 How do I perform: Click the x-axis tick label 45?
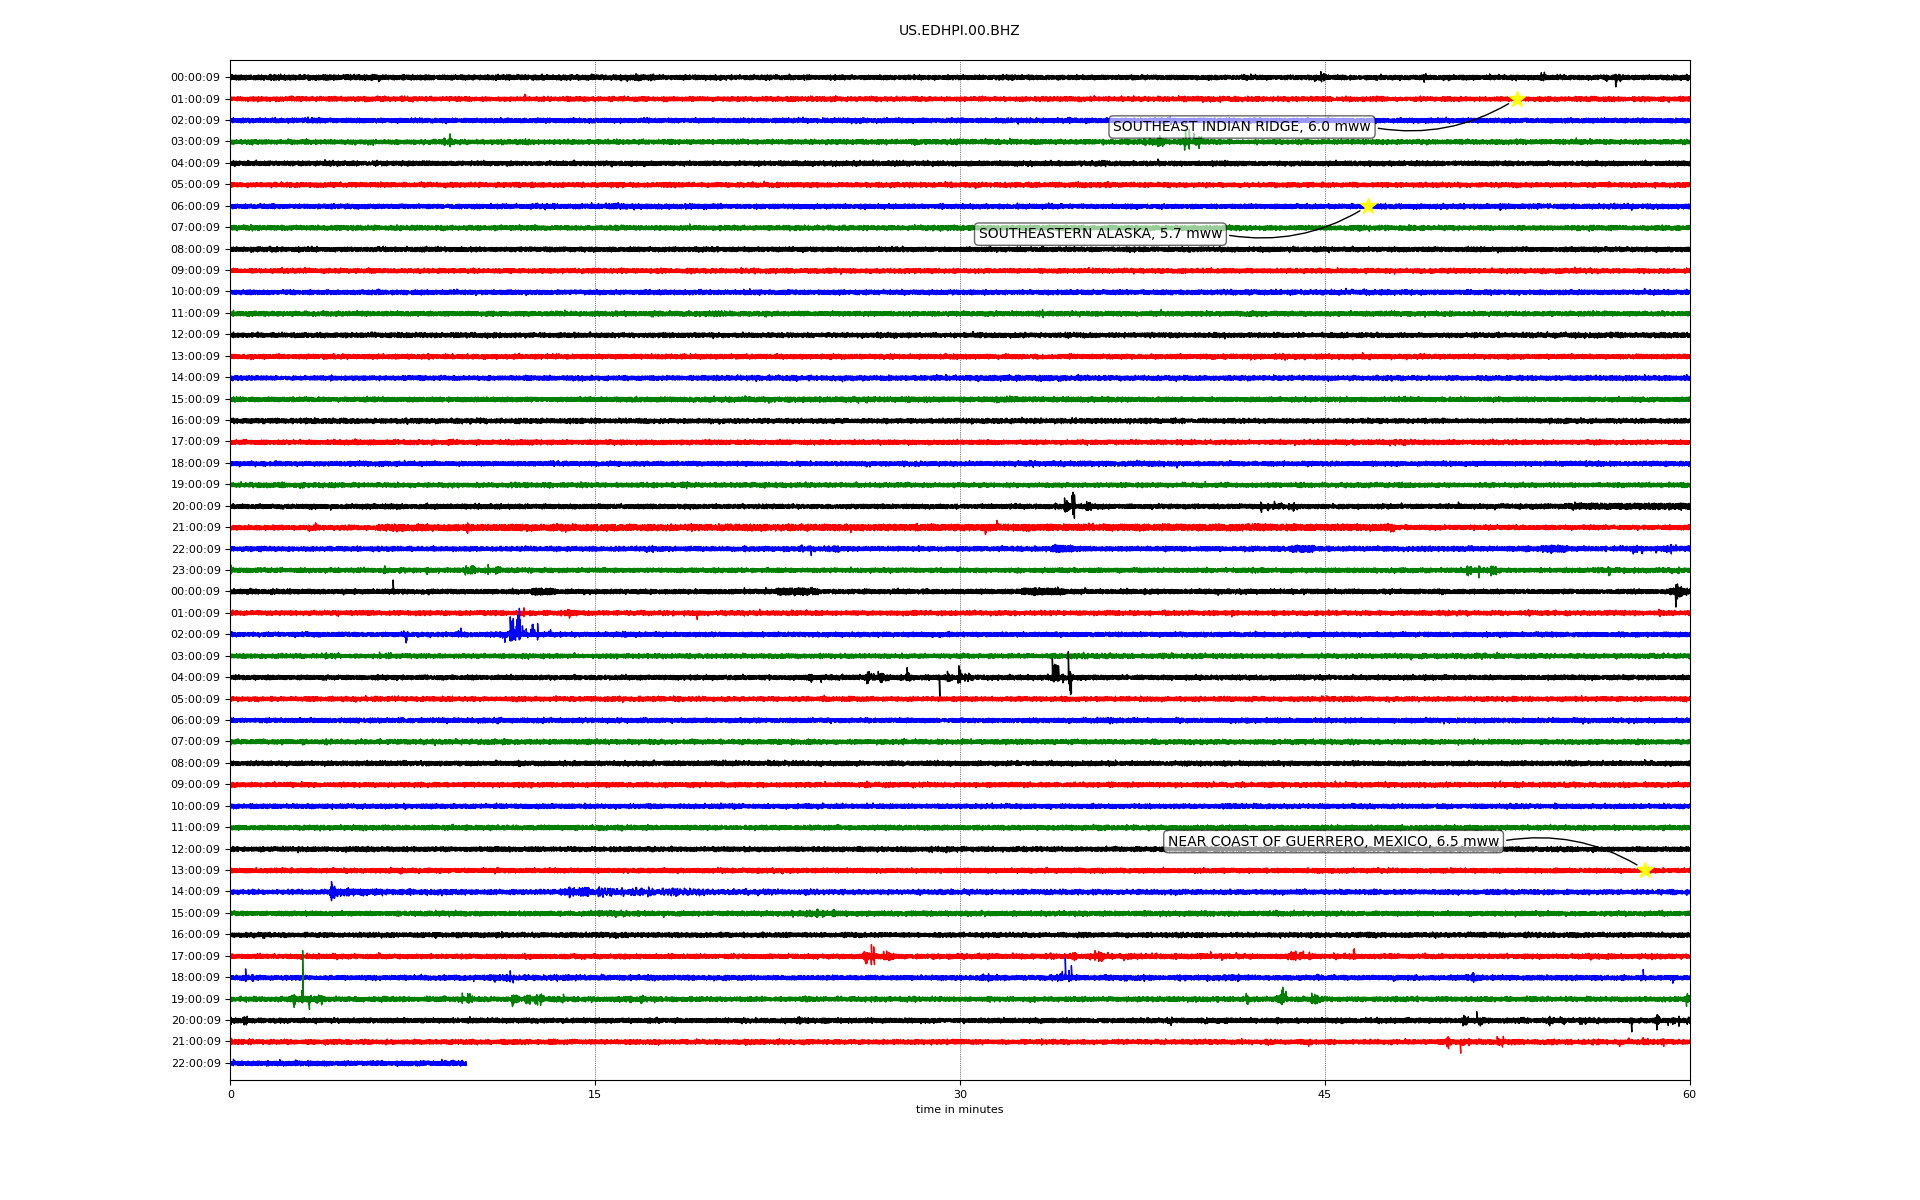tap(1325, 1094)
